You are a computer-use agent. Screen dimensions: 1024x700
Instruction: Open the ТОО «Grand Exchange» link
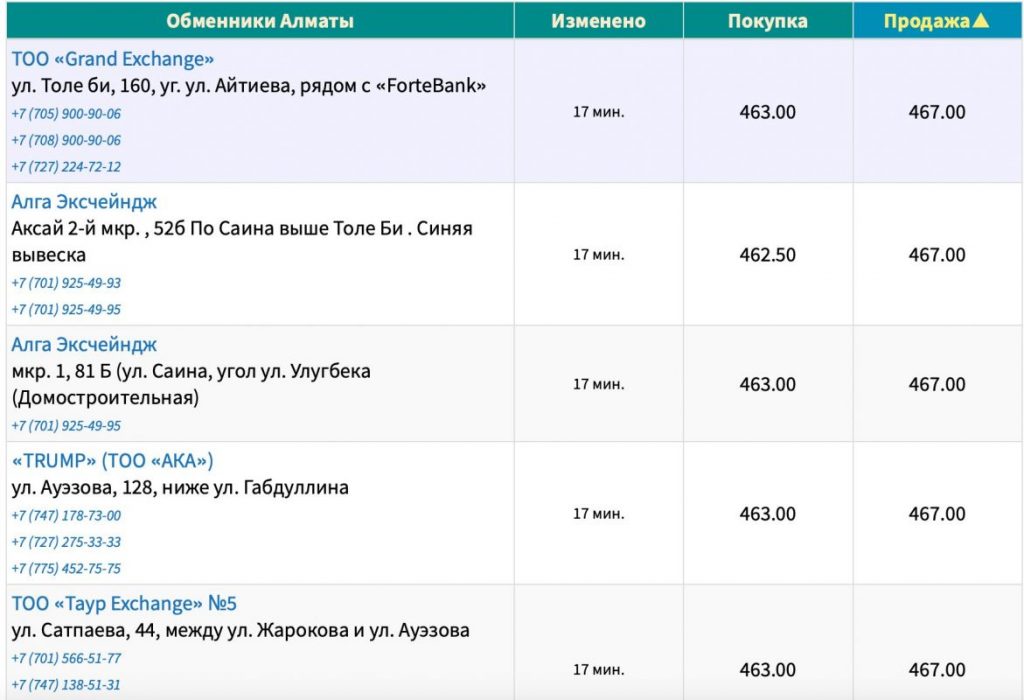(x=112, y=59)
